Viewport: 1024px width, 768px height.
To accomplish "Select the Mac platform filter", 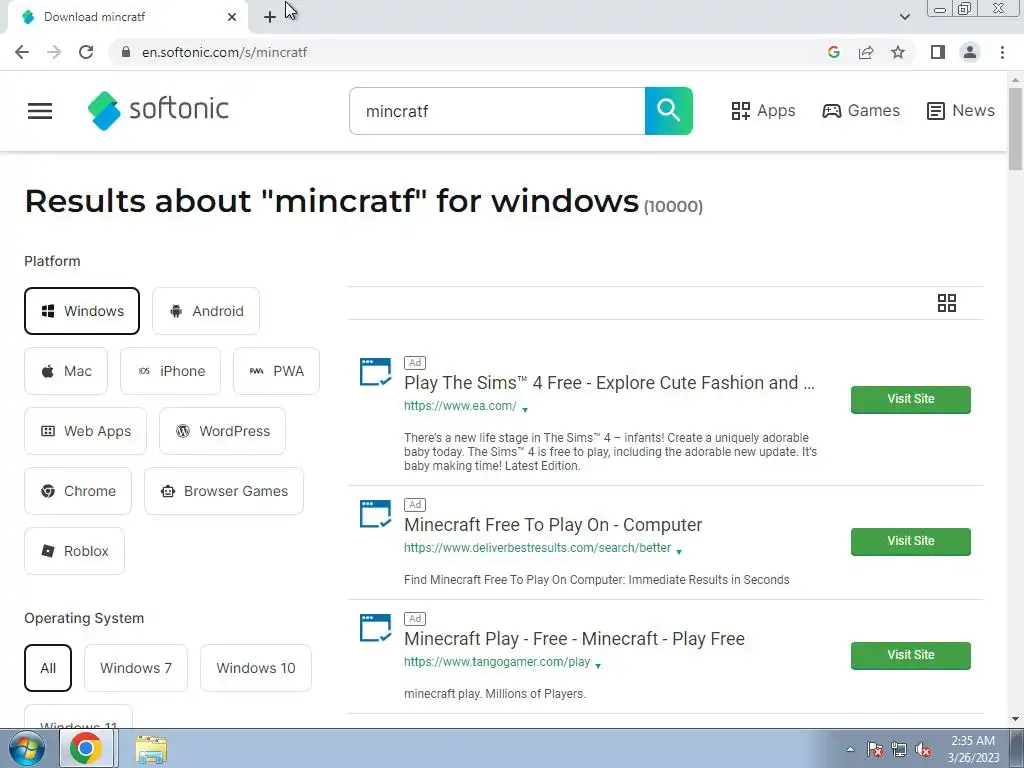I will [x=66, y=371].
